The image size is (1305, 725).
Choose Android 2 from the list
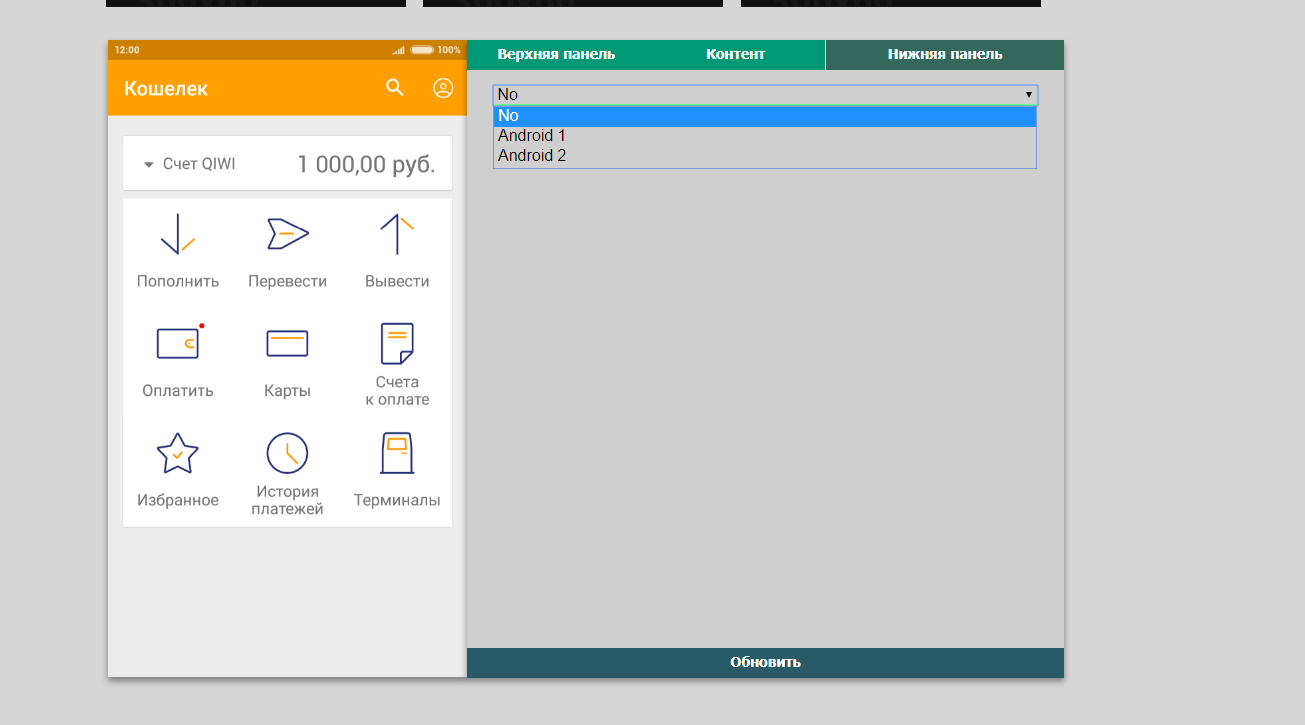point(532,156)
